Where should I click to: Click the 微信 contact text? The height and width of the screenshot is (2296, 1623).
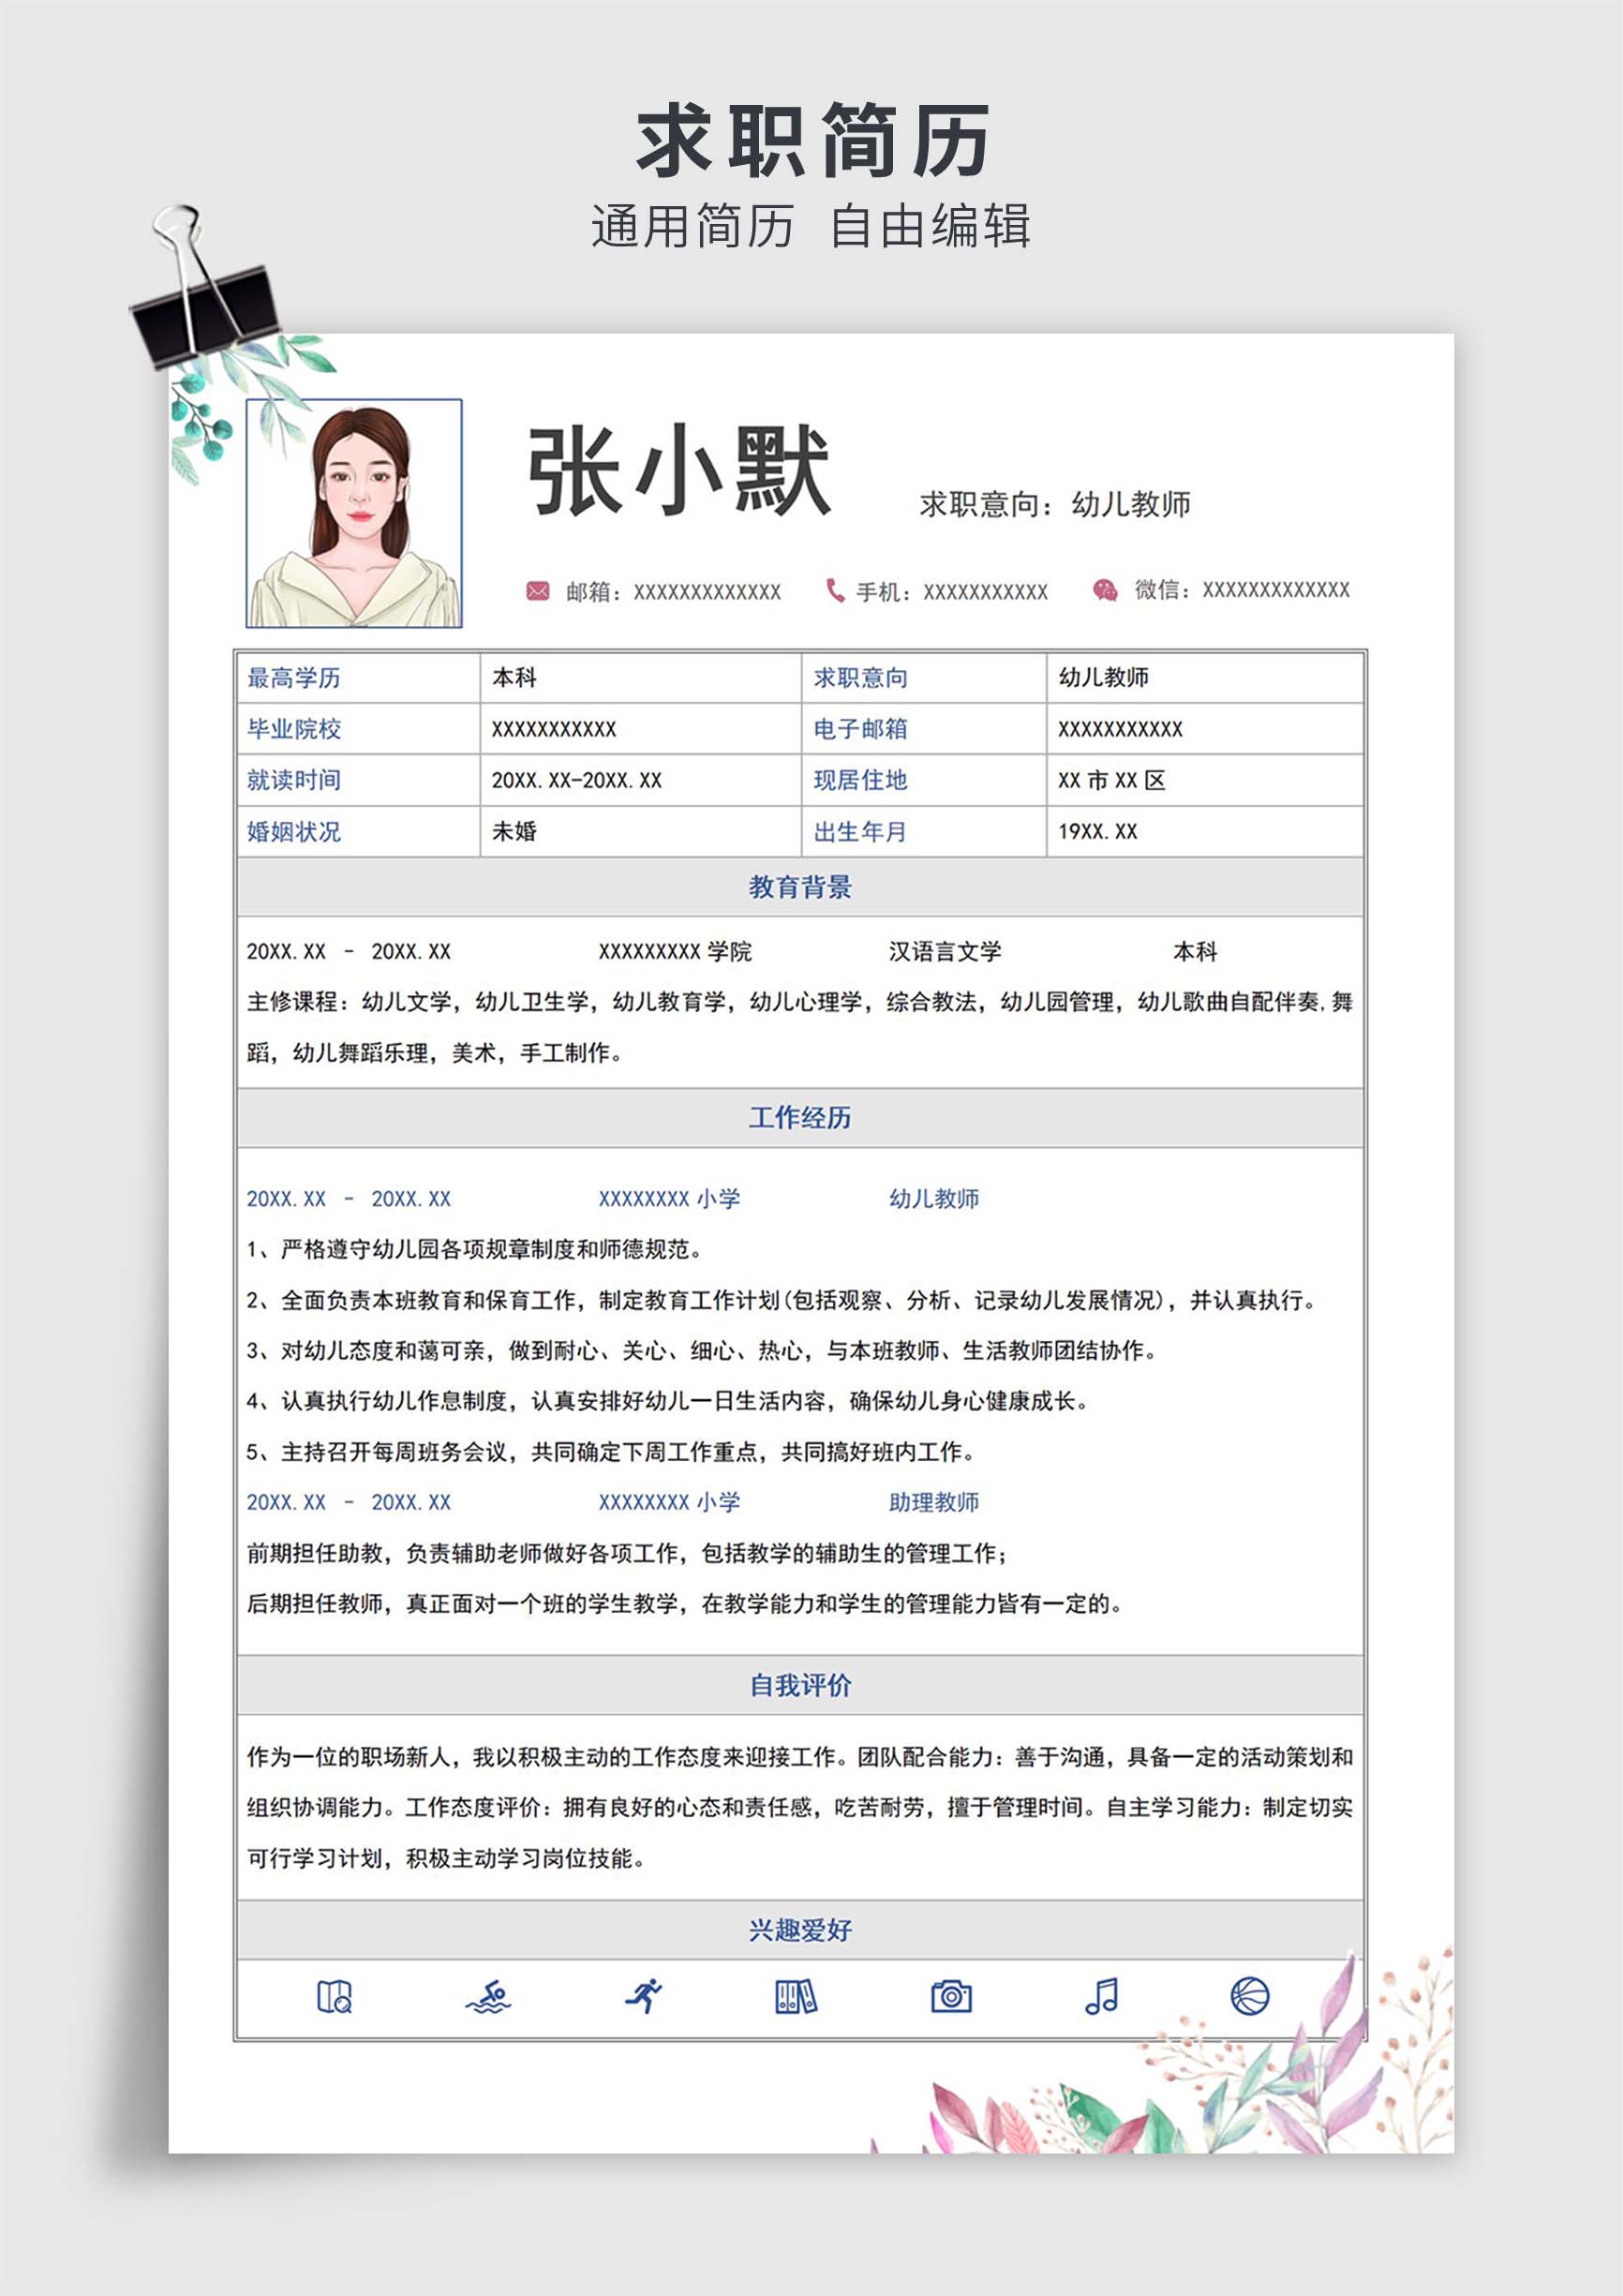click(x=1242, y=590)
